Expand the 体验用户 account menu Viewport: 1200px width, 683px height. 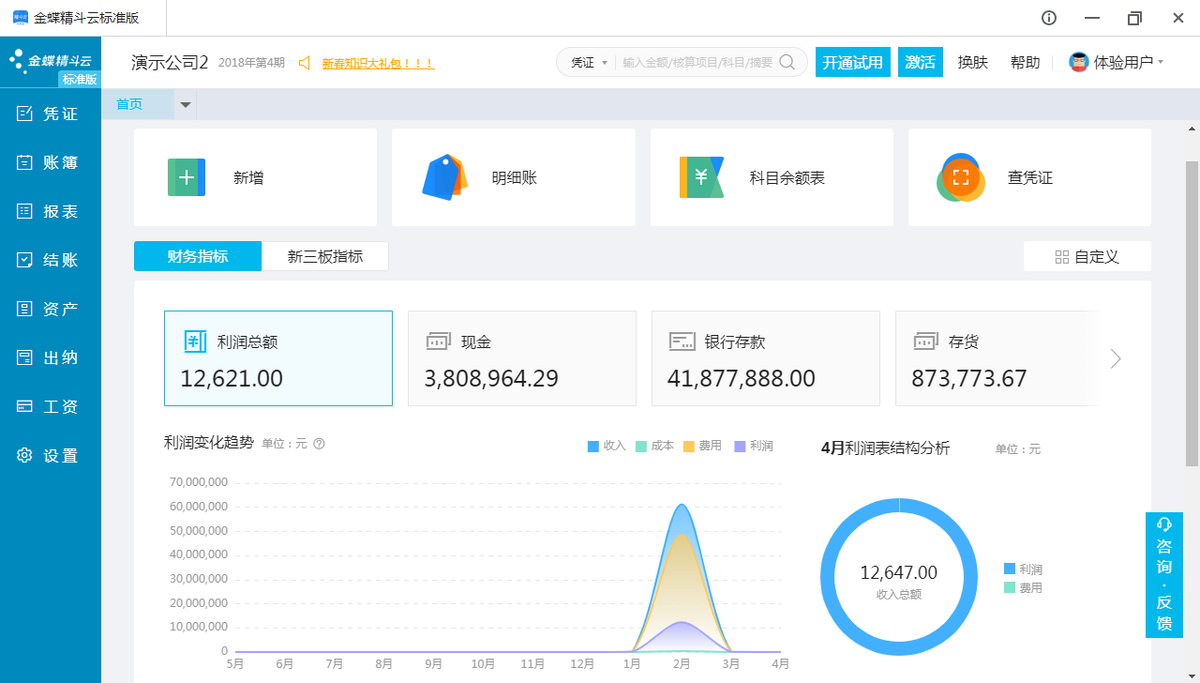pyautogui.click(x=1116, y=62)
